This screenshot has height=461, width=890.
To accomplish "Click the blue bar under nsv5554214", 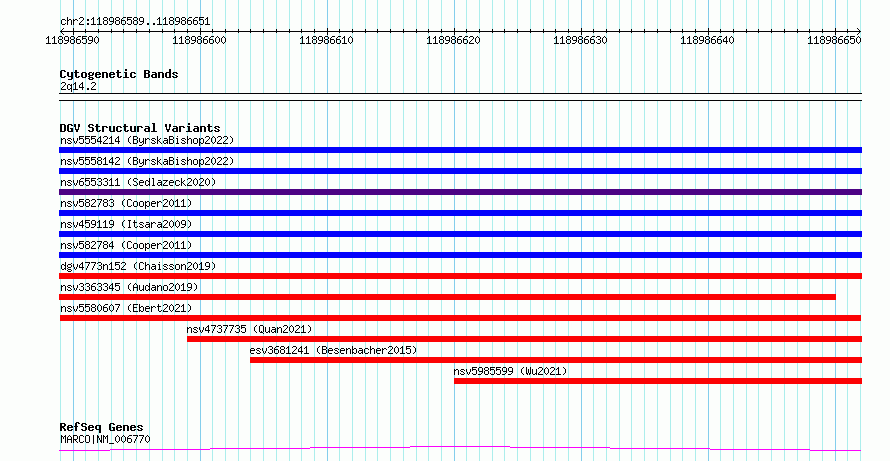I will pyautogui.click(x=460, y=150).
